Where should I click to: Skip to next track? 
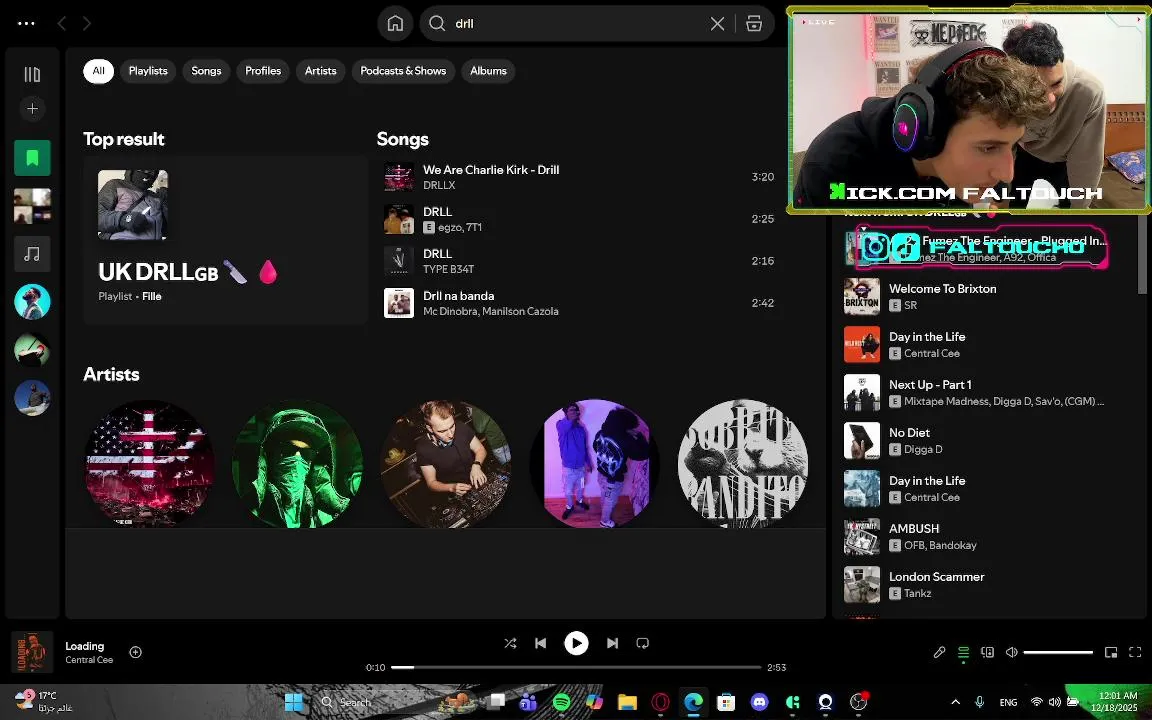(x=612, y=643)
